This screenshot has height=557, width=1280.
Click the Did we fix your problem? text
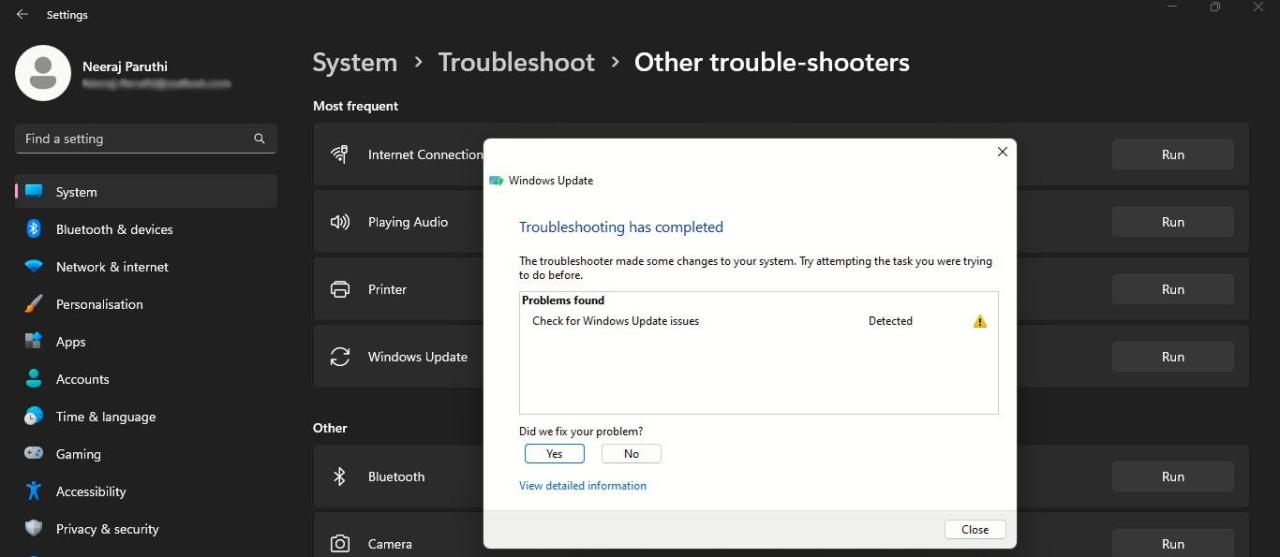tap(581, 432)
